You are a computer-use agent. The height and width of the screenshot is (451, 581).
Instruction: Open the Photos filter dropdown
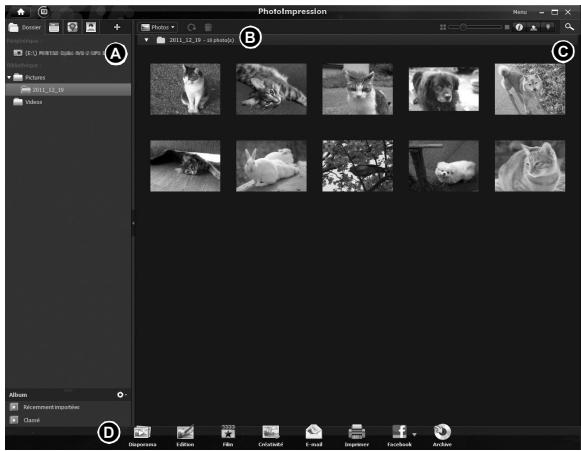(x=158, y=27)
